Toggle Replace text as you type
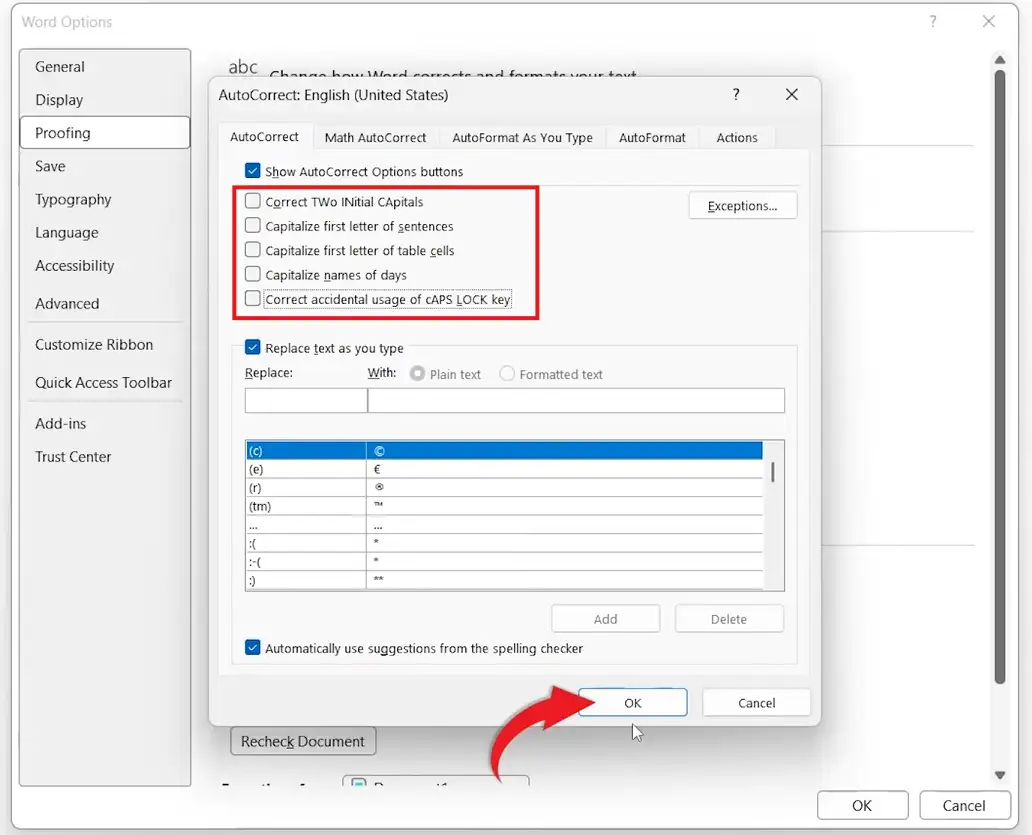This screenshot has height=835, width=1032. coord(253,347)
